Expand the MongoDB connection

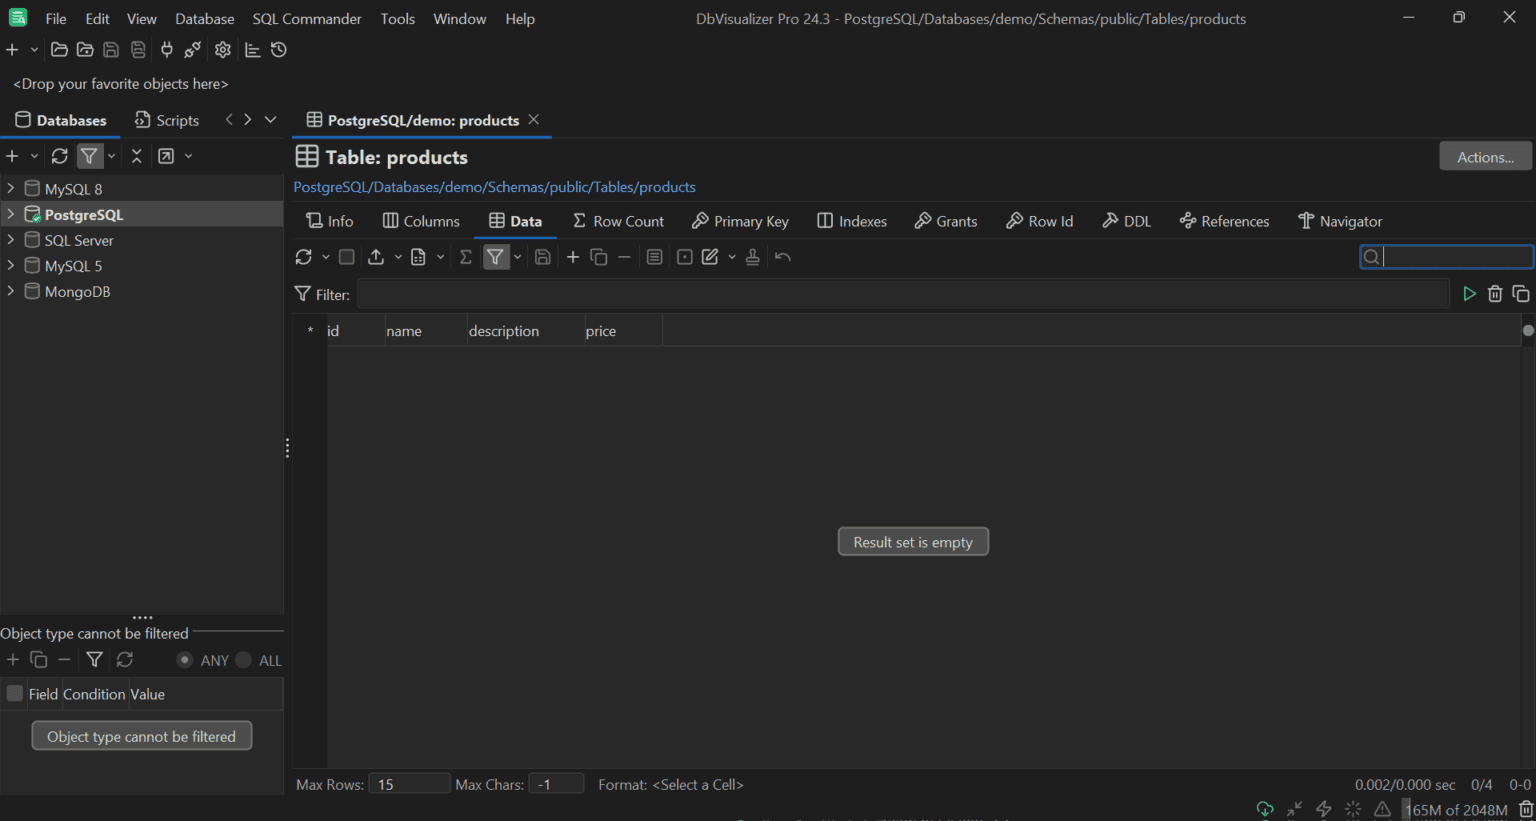point(10,291)
